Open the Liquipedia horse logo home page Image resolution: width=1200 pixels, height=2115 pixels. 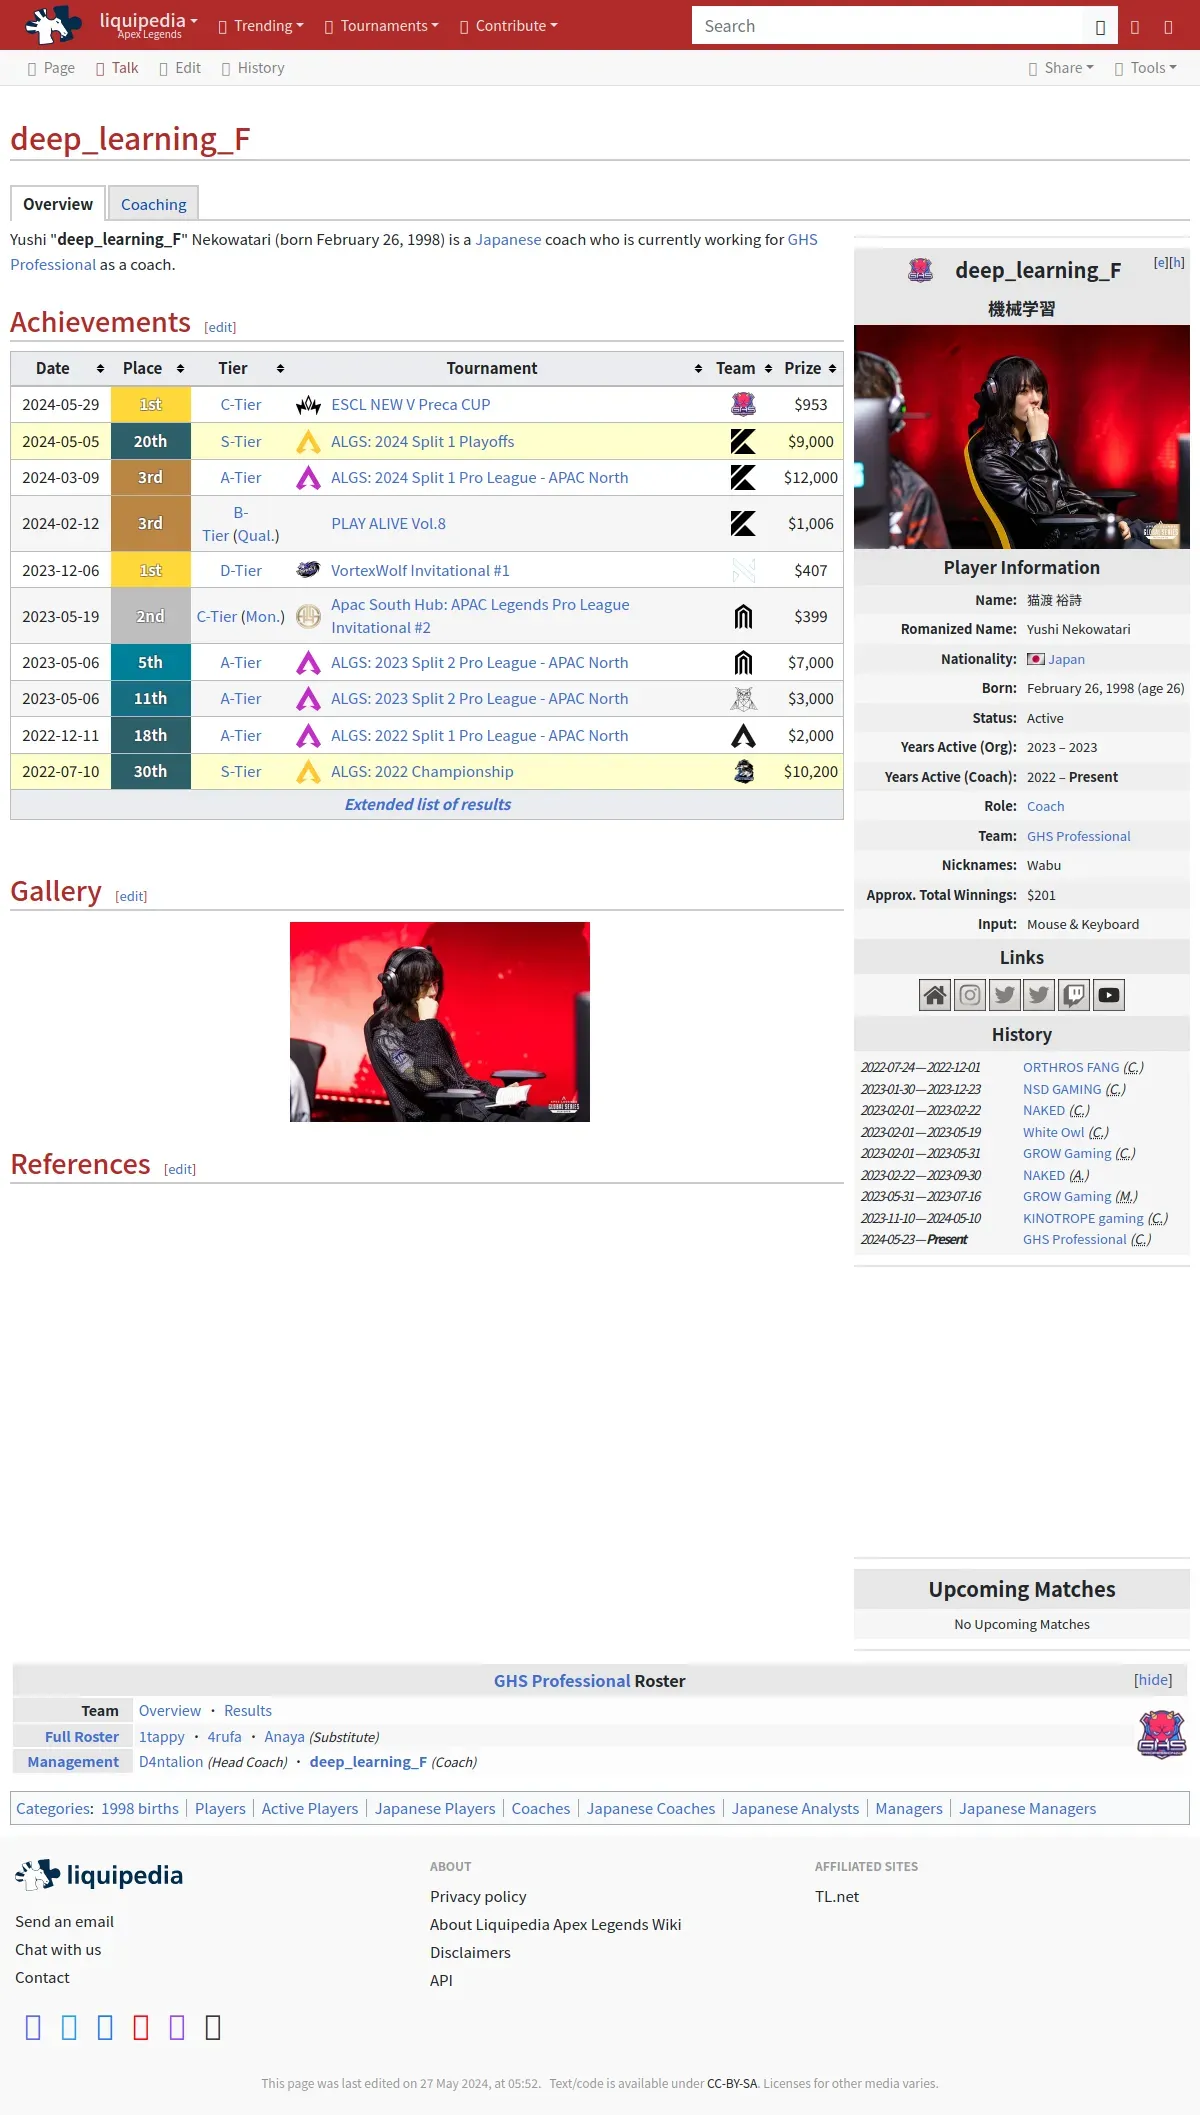pyautogui.click(x=53, y=25)
